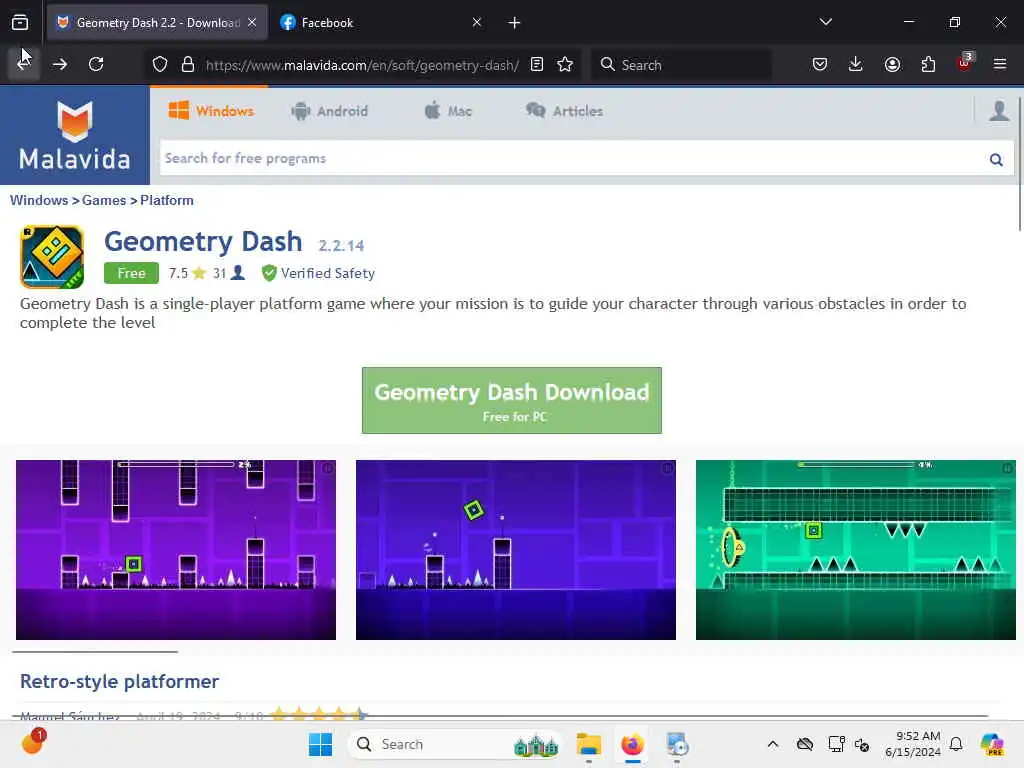1024x768 pixels.
Task: Click the browser Search box
Action: (681, 65)
